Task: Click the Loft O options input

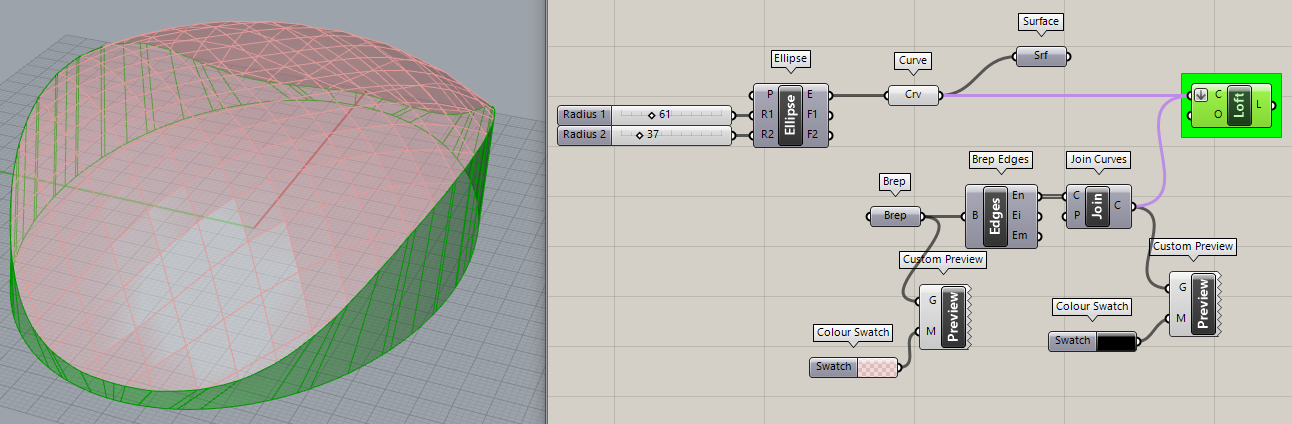Action: 1217,114
